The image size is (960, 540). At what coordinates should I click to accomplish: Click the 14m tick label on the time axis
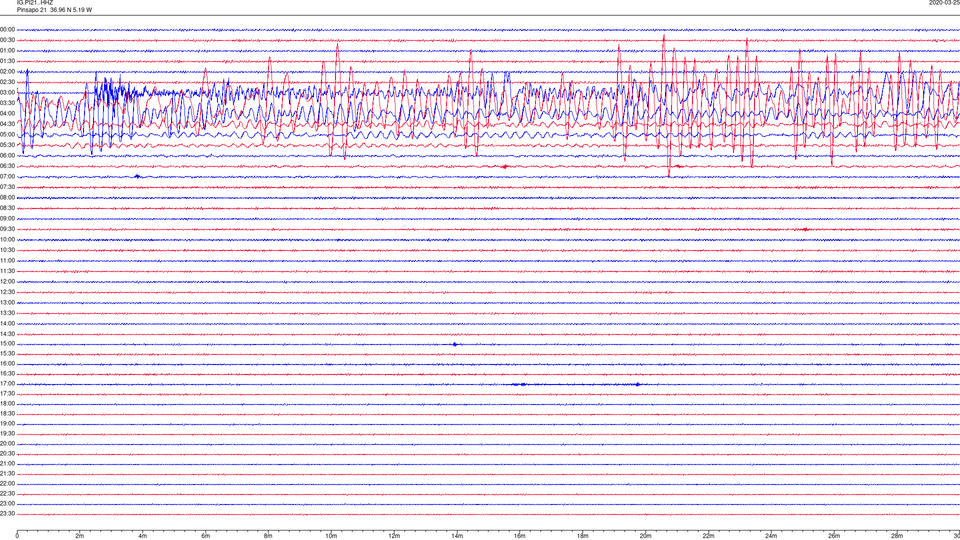[x=457, y=536]
